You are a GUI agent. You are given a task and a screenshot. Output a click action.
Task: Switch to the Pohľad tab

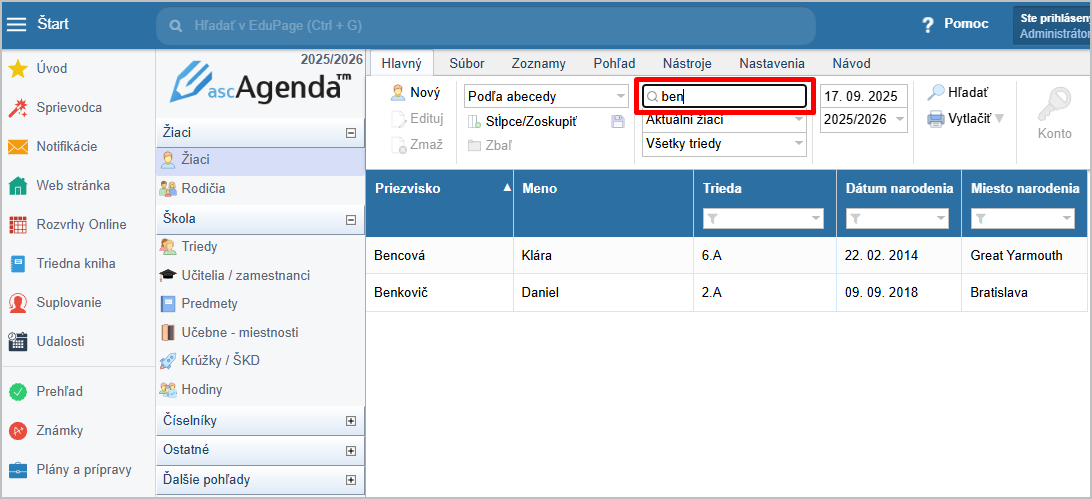[x=614, y=63]
